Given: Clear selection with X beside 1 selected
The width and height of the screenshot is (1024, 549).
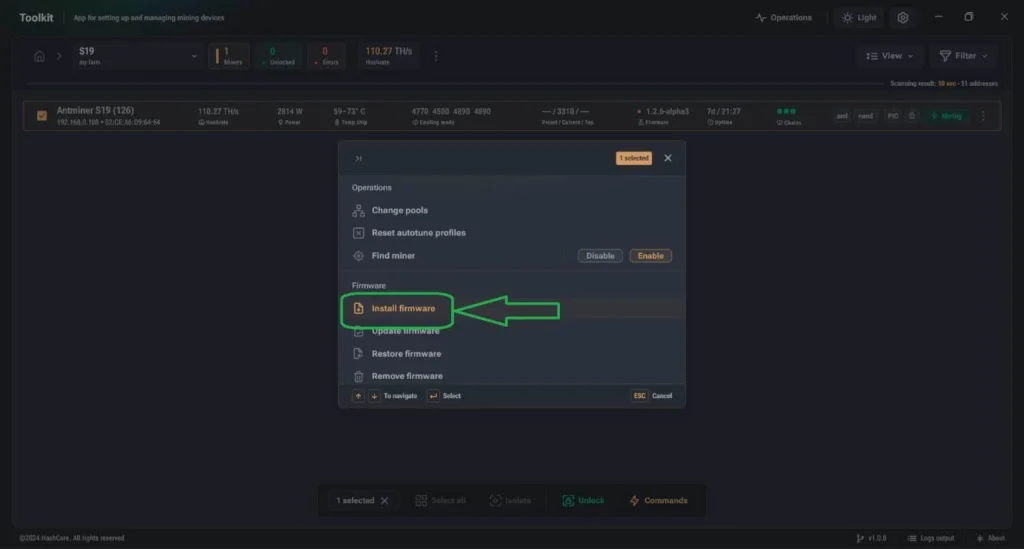Looking at the screenshot, I should coord(385,501).
